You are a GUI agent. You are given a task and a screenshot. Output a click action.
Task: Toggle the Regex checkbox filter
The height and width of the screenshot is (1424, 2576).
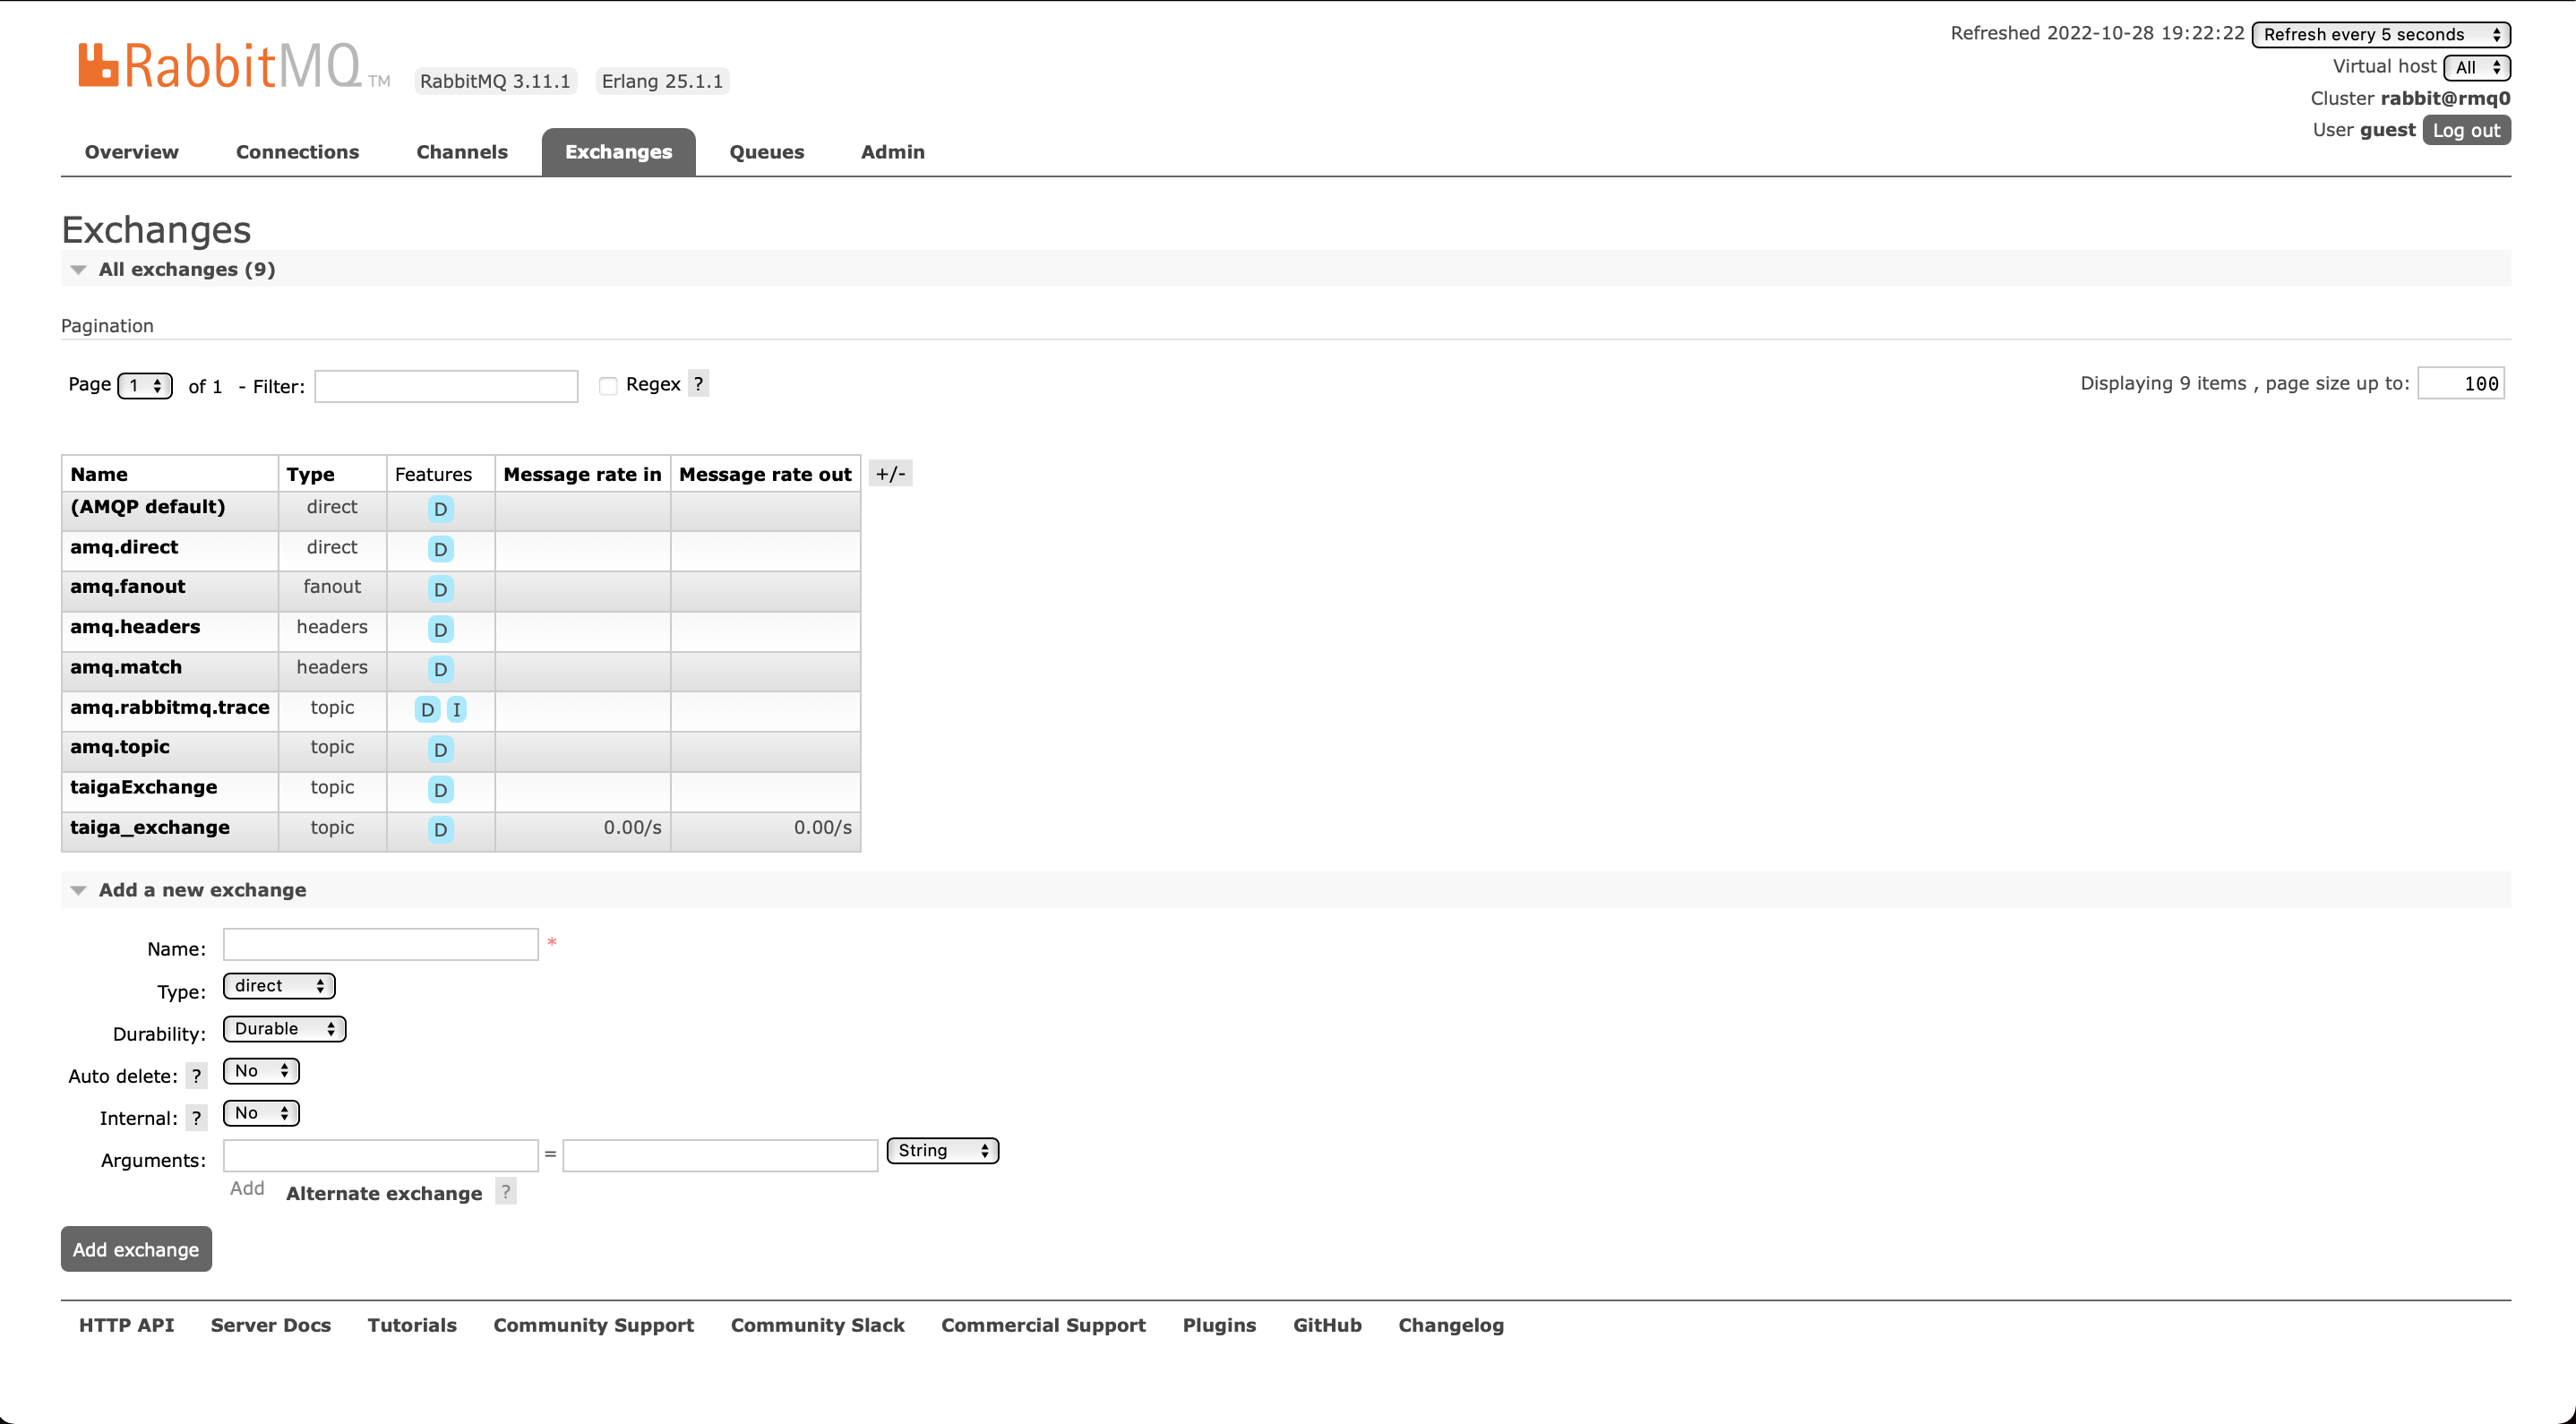(608, 386)
